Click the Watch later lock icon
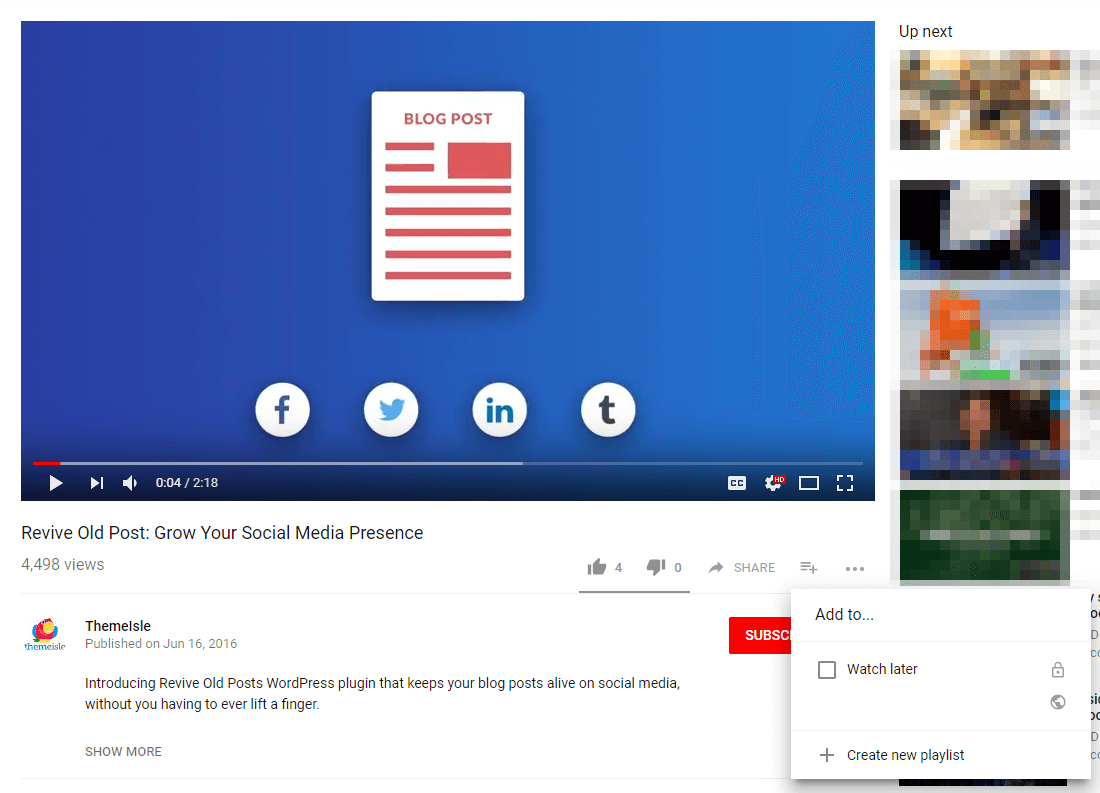This screenshot has width=1100, height=793. coord(1058,669)
